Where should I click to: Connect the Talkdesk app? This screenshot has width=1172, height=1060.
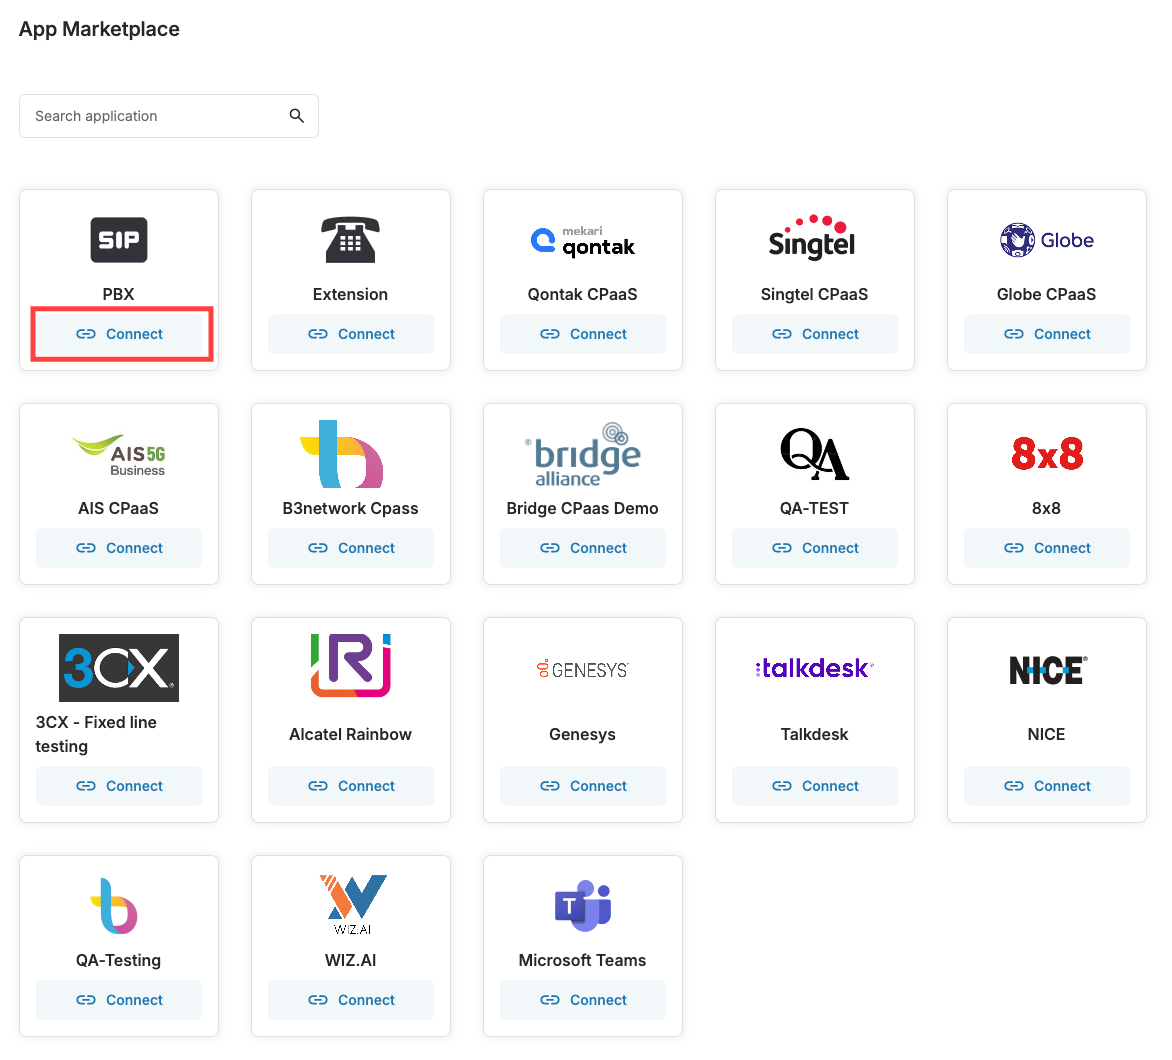(x=815, y=786)
